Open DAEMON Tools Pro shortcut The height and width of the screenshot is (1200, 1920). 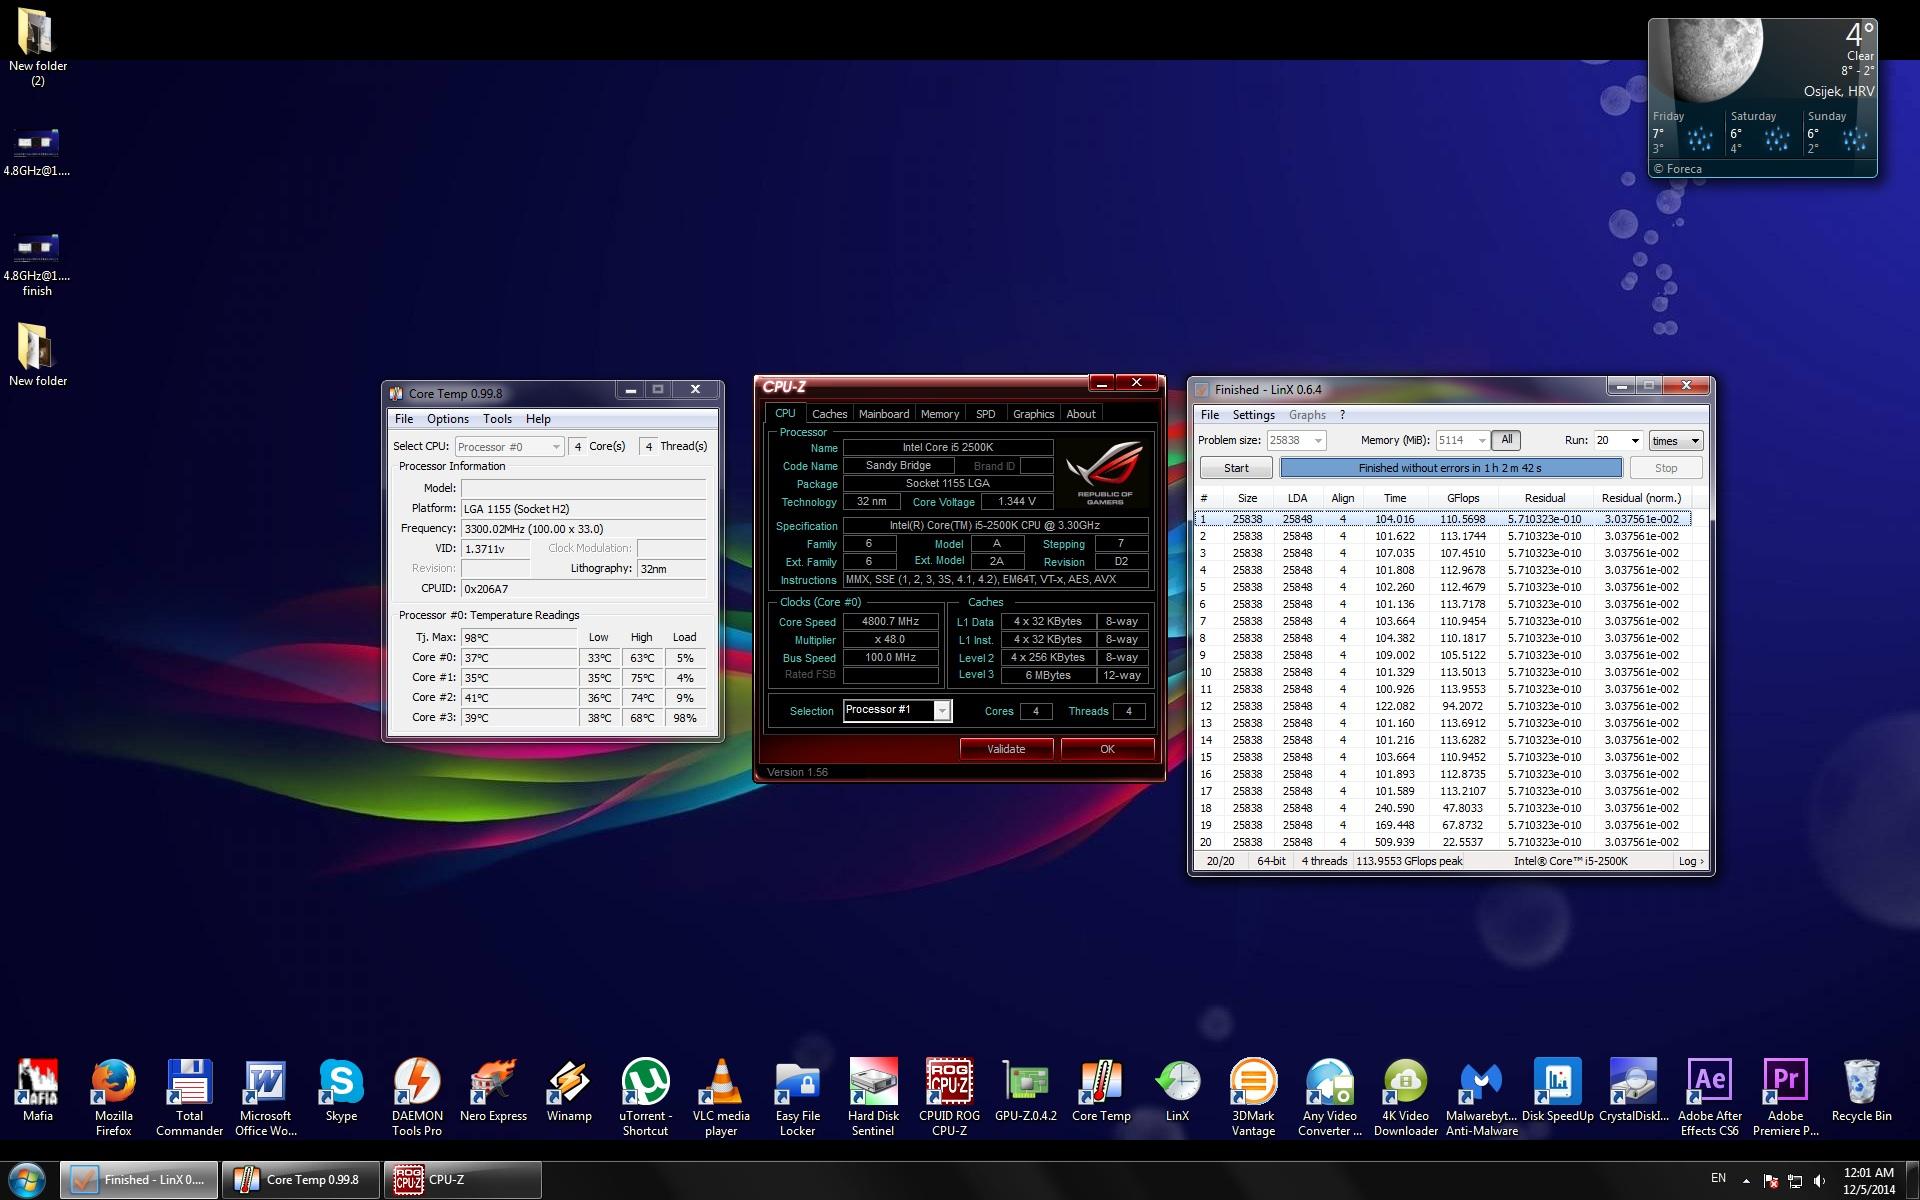pos(417,1097)
